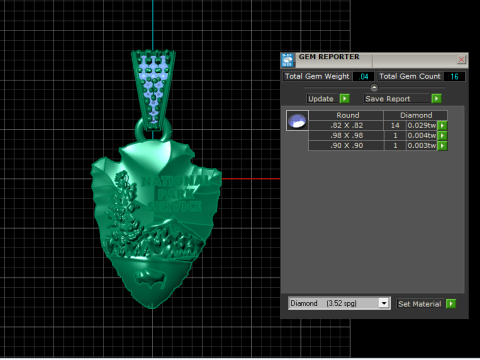Select the .98 X .98 size cell
Viewport: 480px width, 360px height.
(x=346, y=136)
